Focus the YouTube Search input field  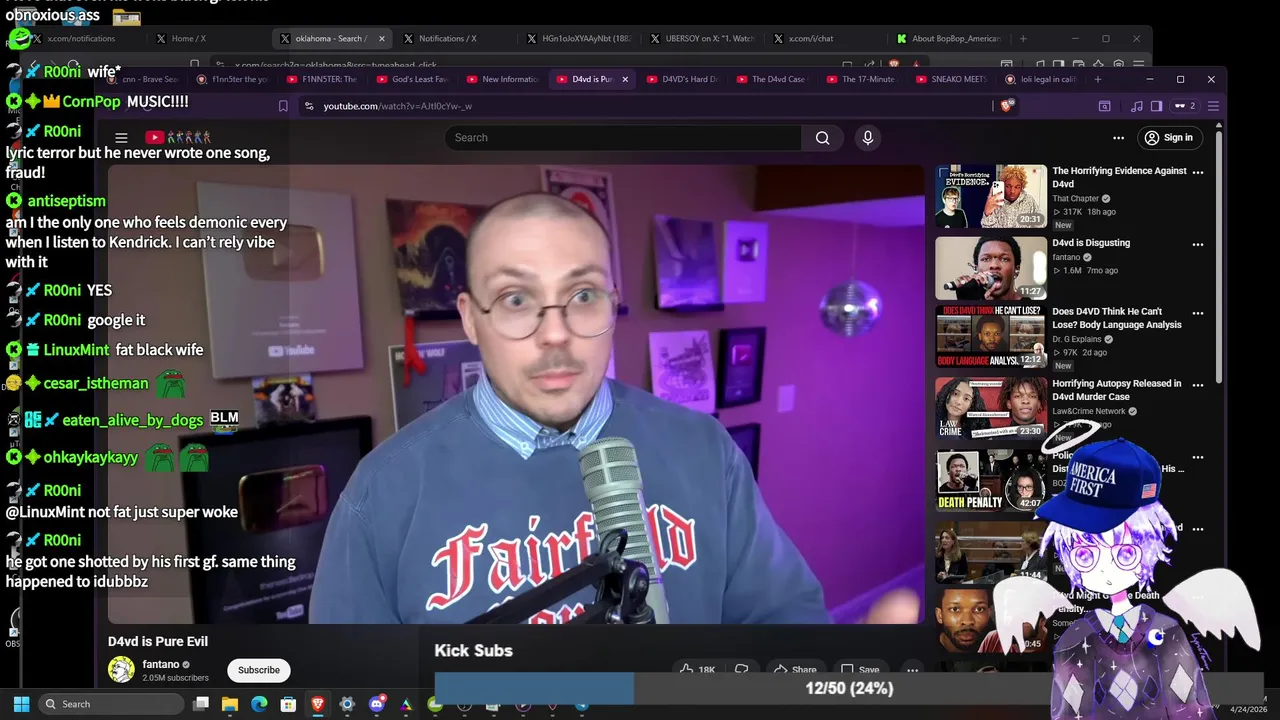click(x=623, y=138)
